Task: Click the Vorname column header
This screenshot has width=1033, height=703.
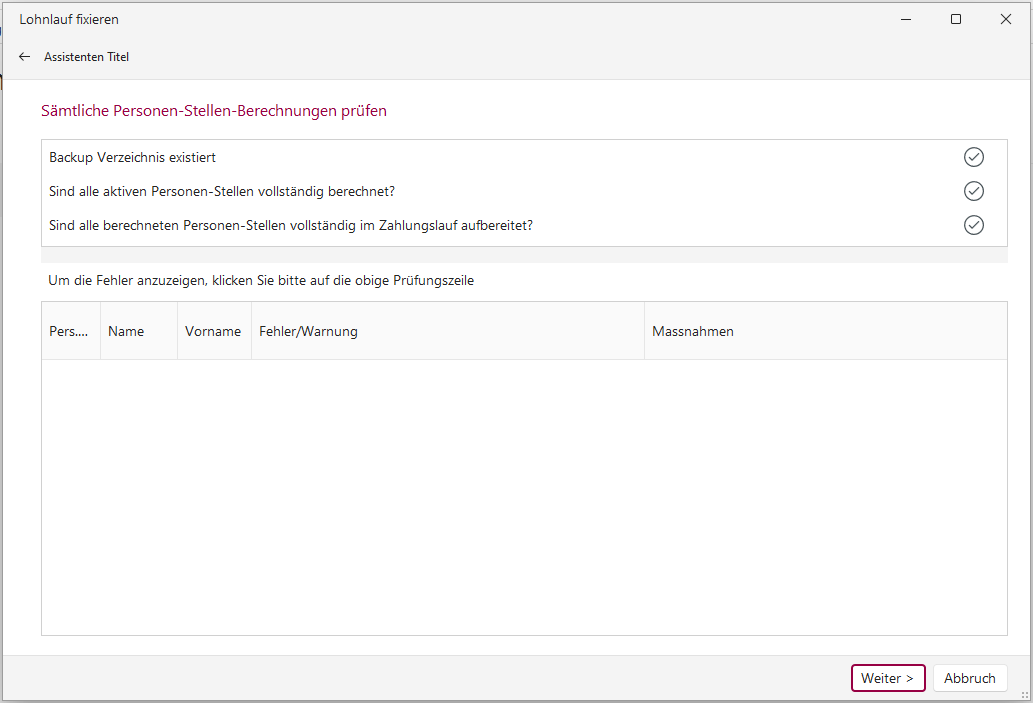Action: (213, 331)
